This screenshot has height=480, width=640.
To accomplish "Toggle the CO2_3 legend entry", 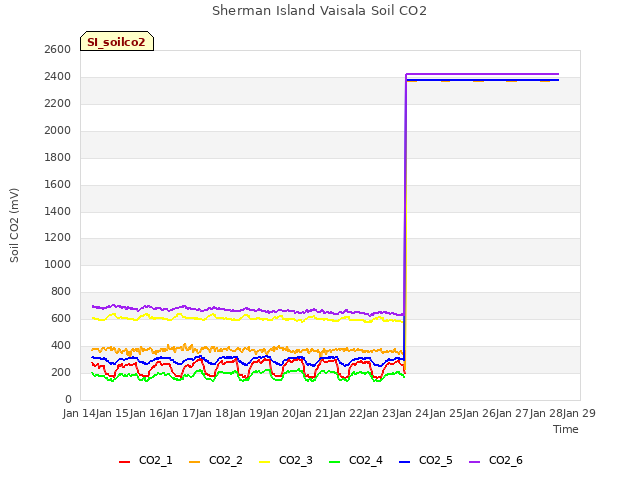I will point(286,460).
